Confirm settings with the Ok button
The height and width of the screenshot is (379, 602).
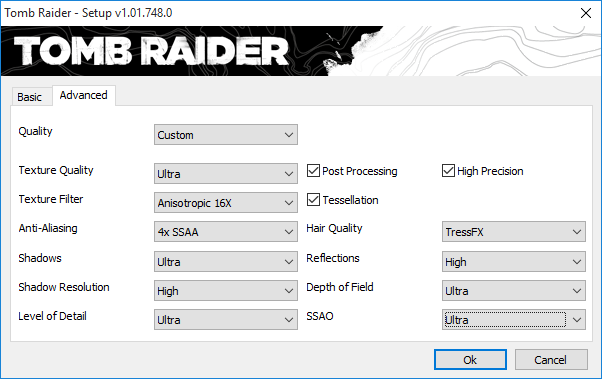470,360
